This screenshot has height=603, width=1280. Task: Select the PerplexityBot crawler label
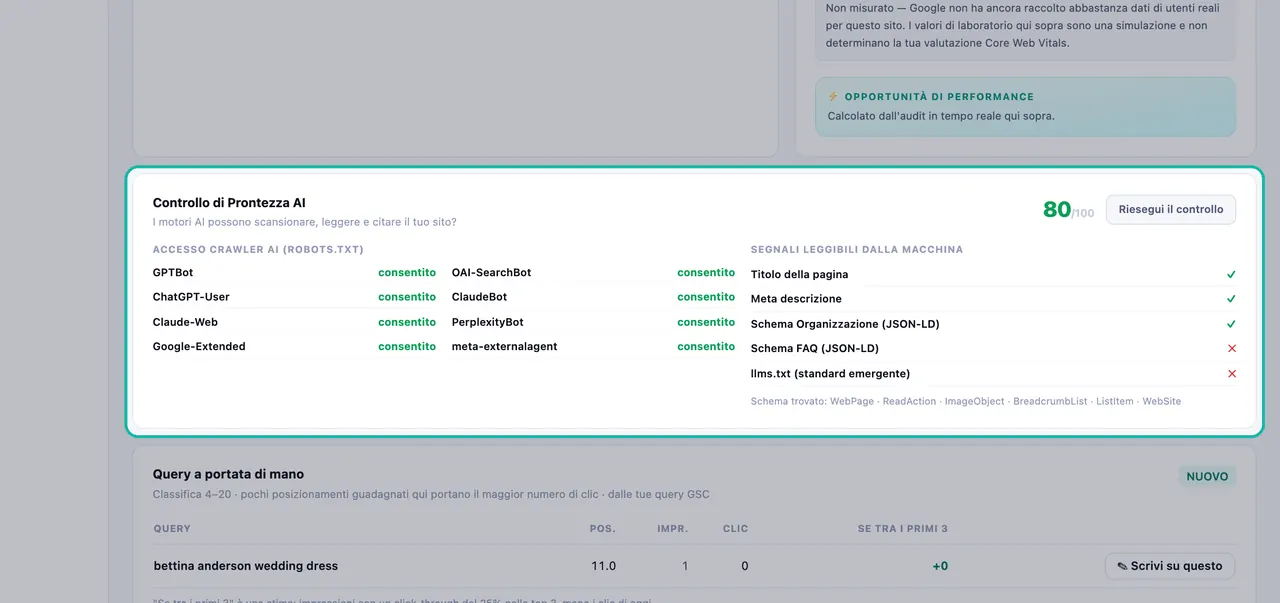487,322
